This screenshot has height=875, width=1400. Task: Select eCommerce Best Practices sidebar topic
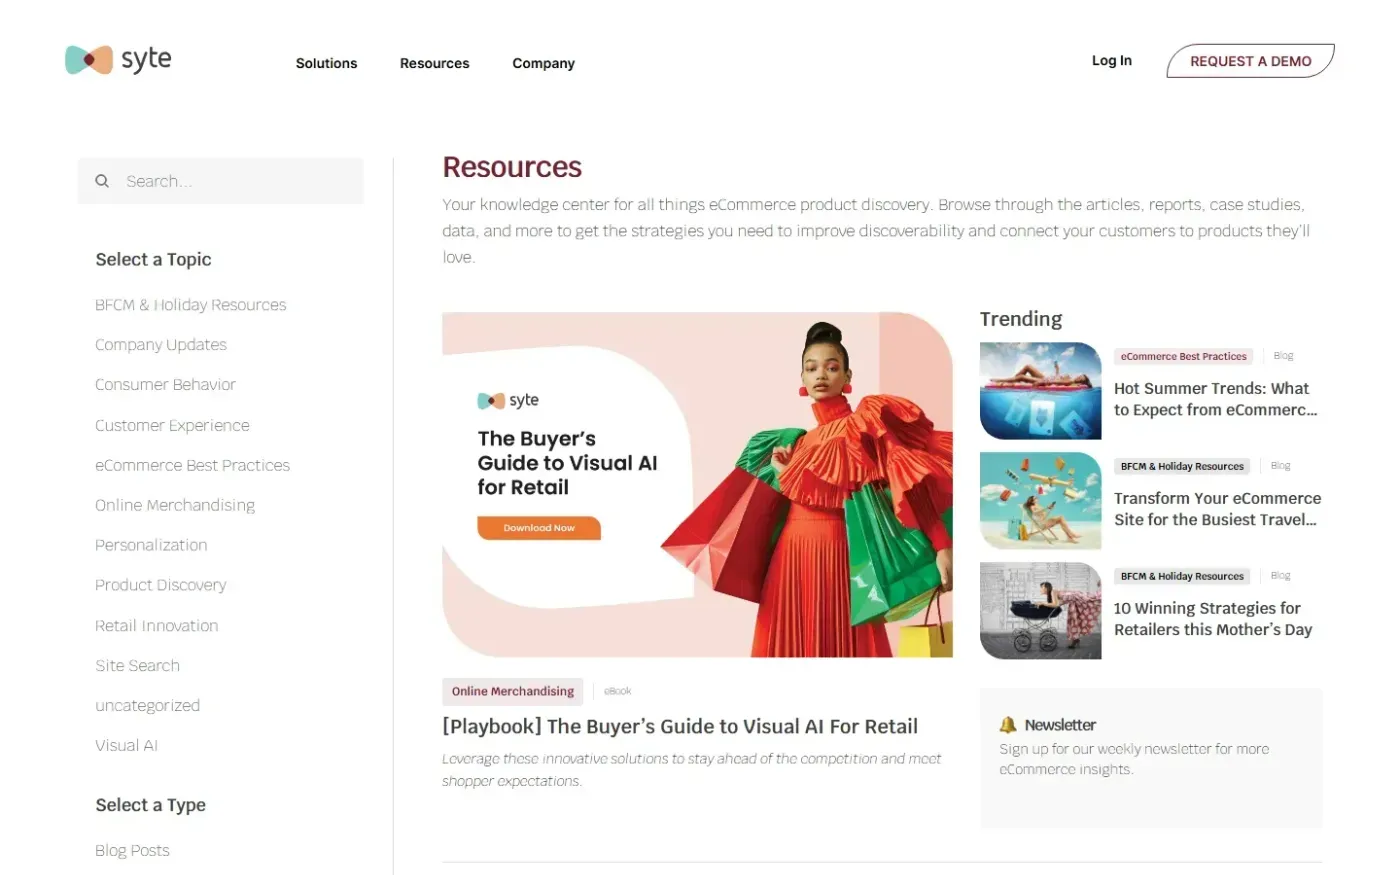[x=192, y=465]
